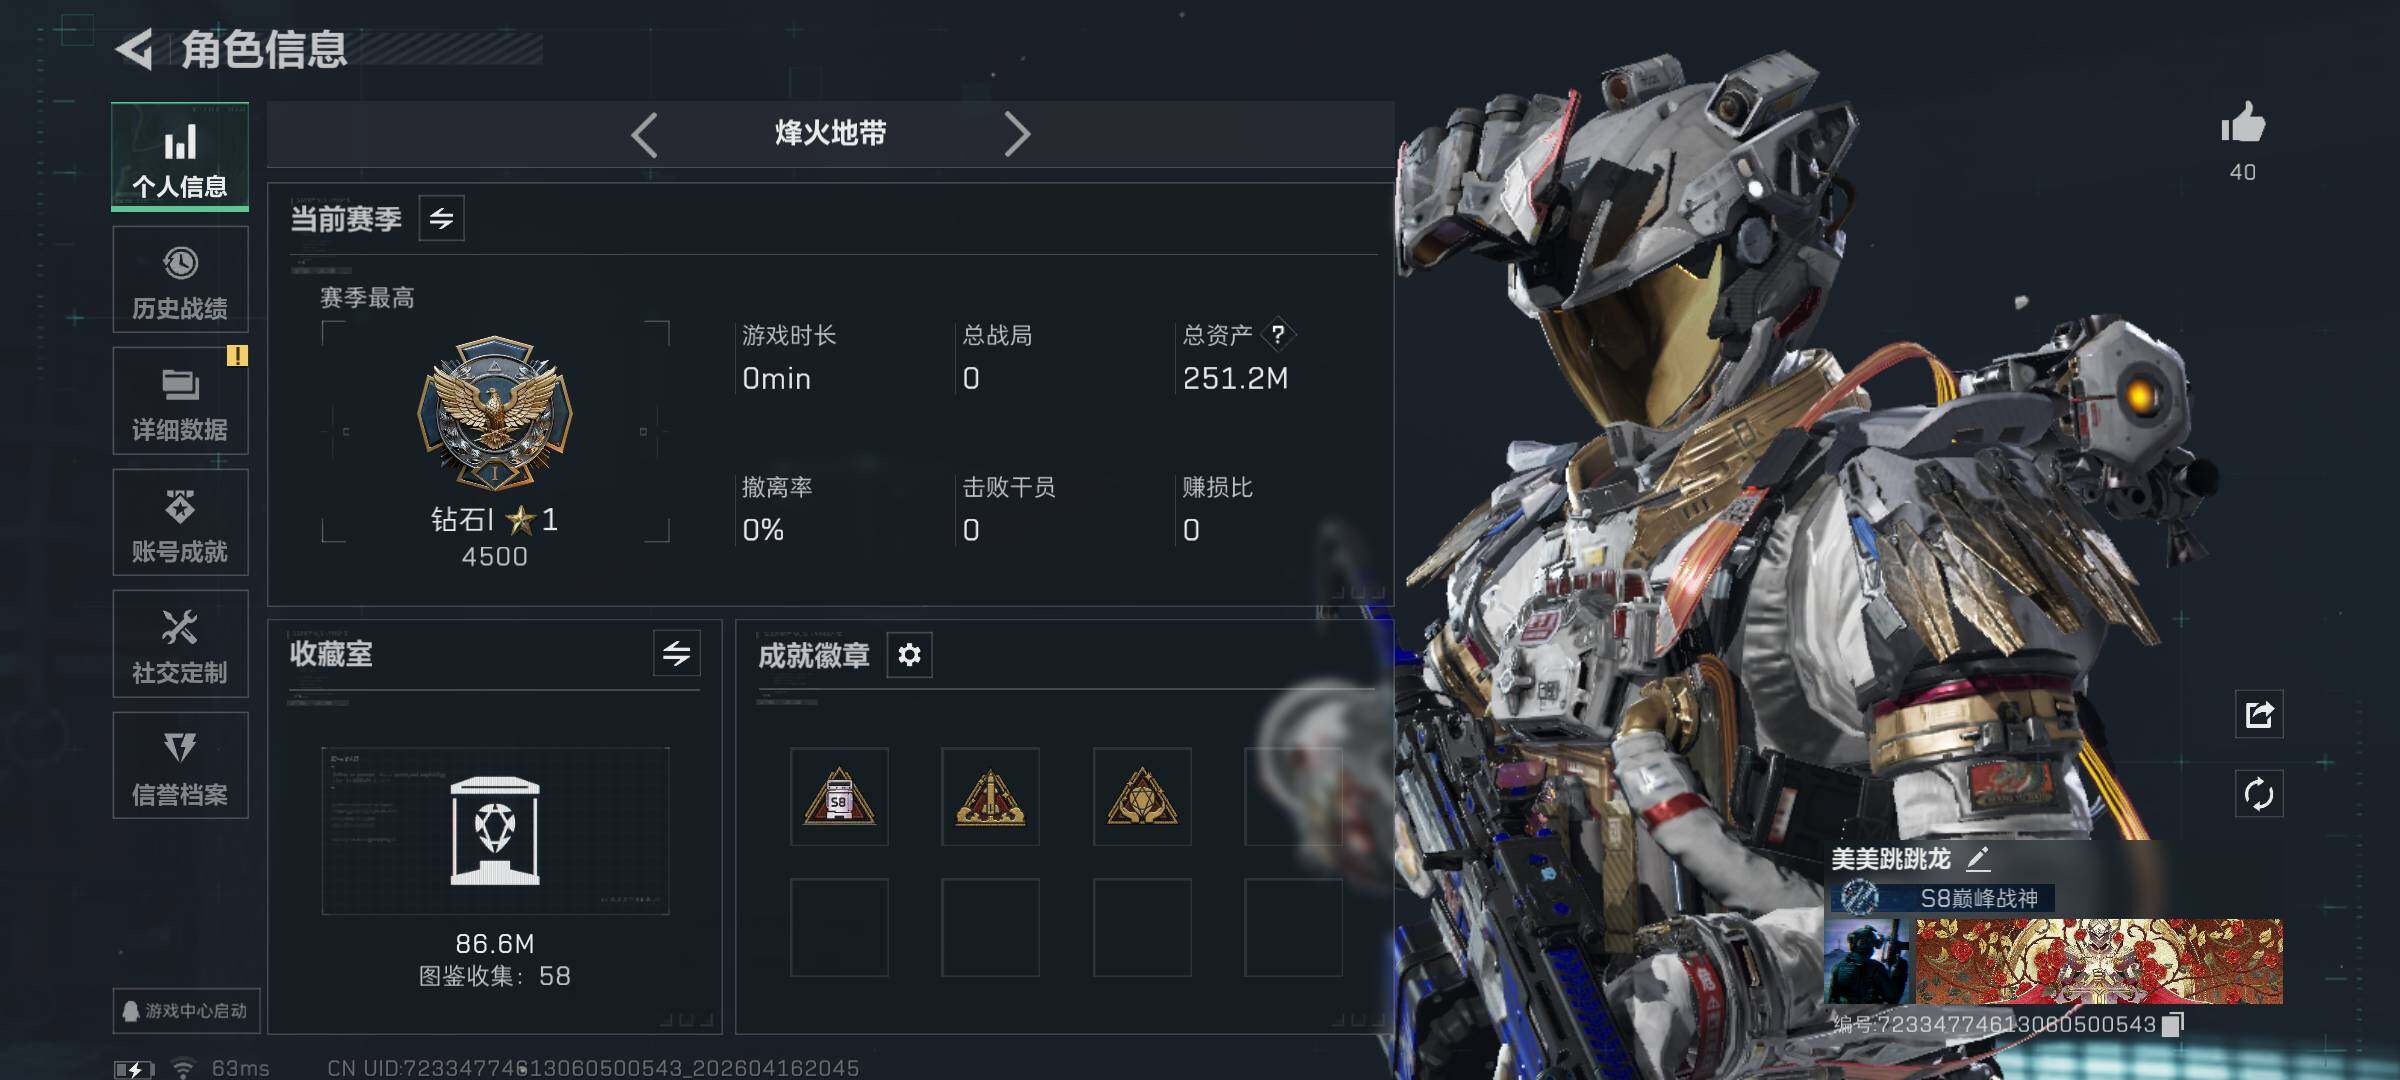Switch to next mode with right chevron

(x=1016, y=134)
